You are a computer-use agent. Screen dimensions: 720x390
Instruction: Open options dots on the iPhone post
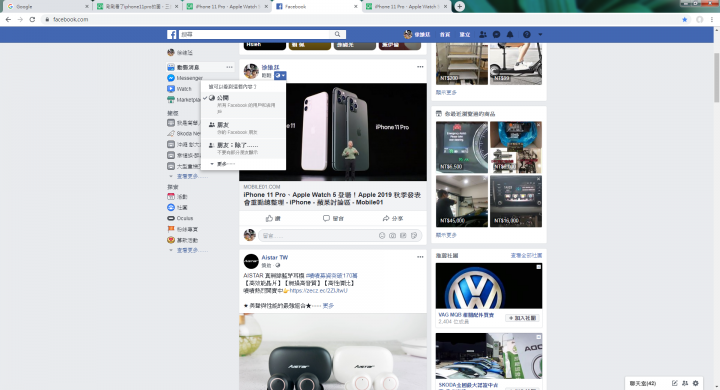tap(420, 67)
